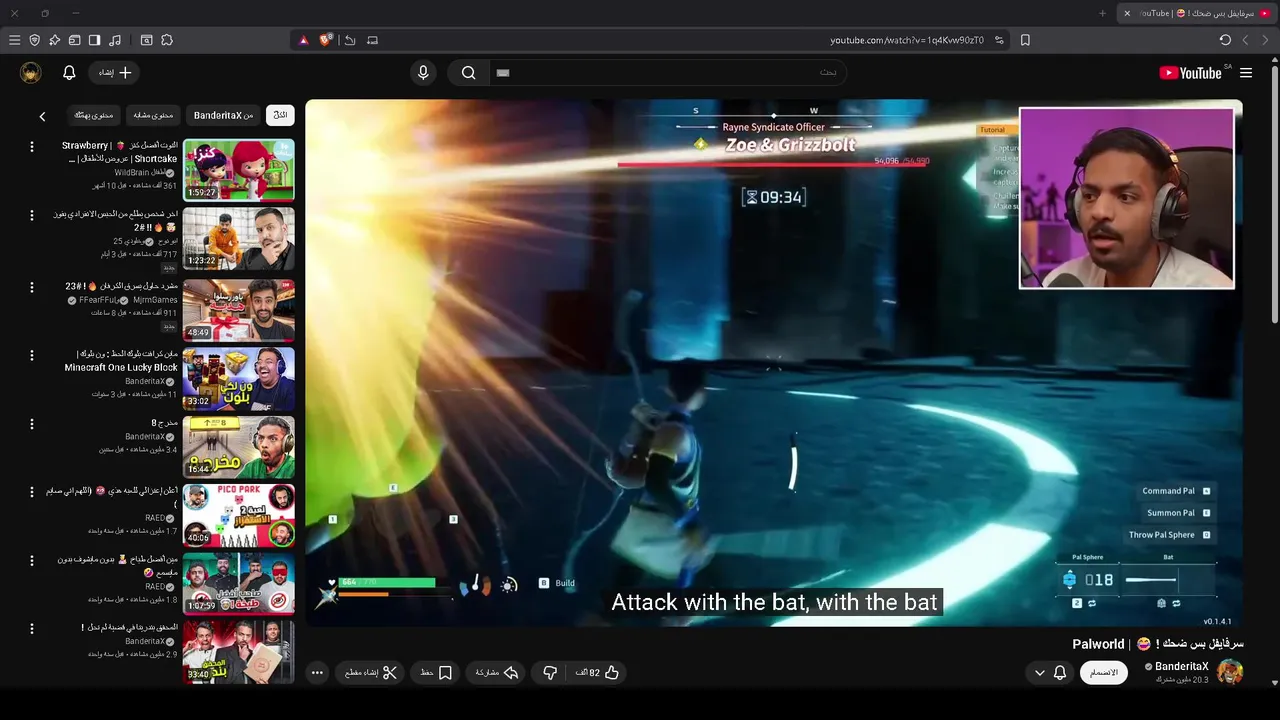1280x720 pixels.
Task: Open the Brave Wallet icon
Action: point(74,40)
